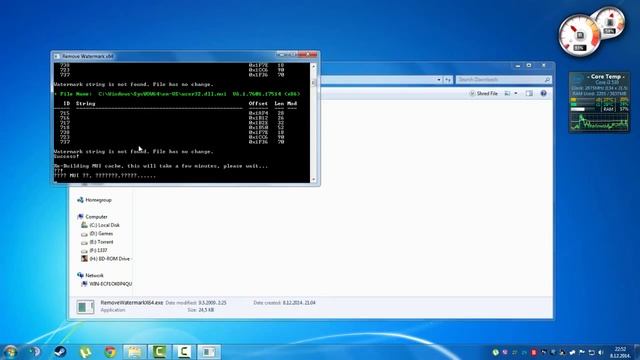
Task: Switch to Remove Watermark taskbar button
Action: (209, 351)
